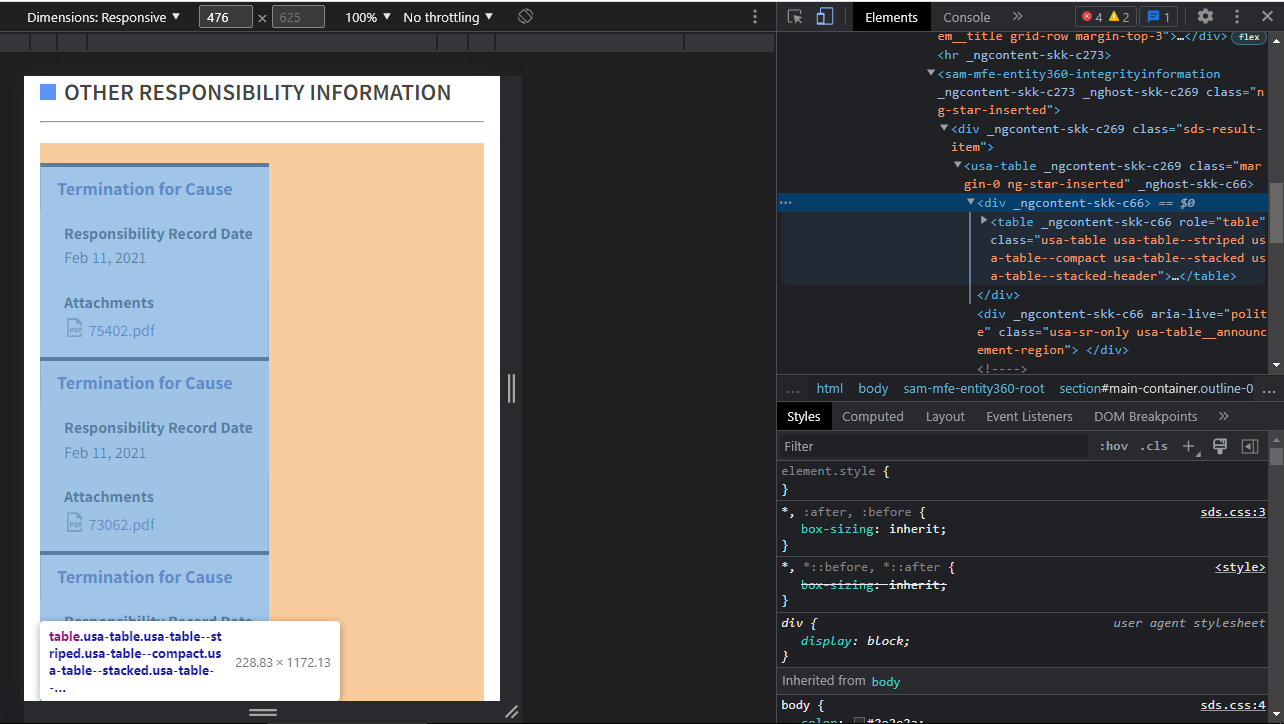Switch to the Console tab
Image resolution: width=1284 pixels, height=724 pixels.
pyautogui.click(x=967, y=17)
